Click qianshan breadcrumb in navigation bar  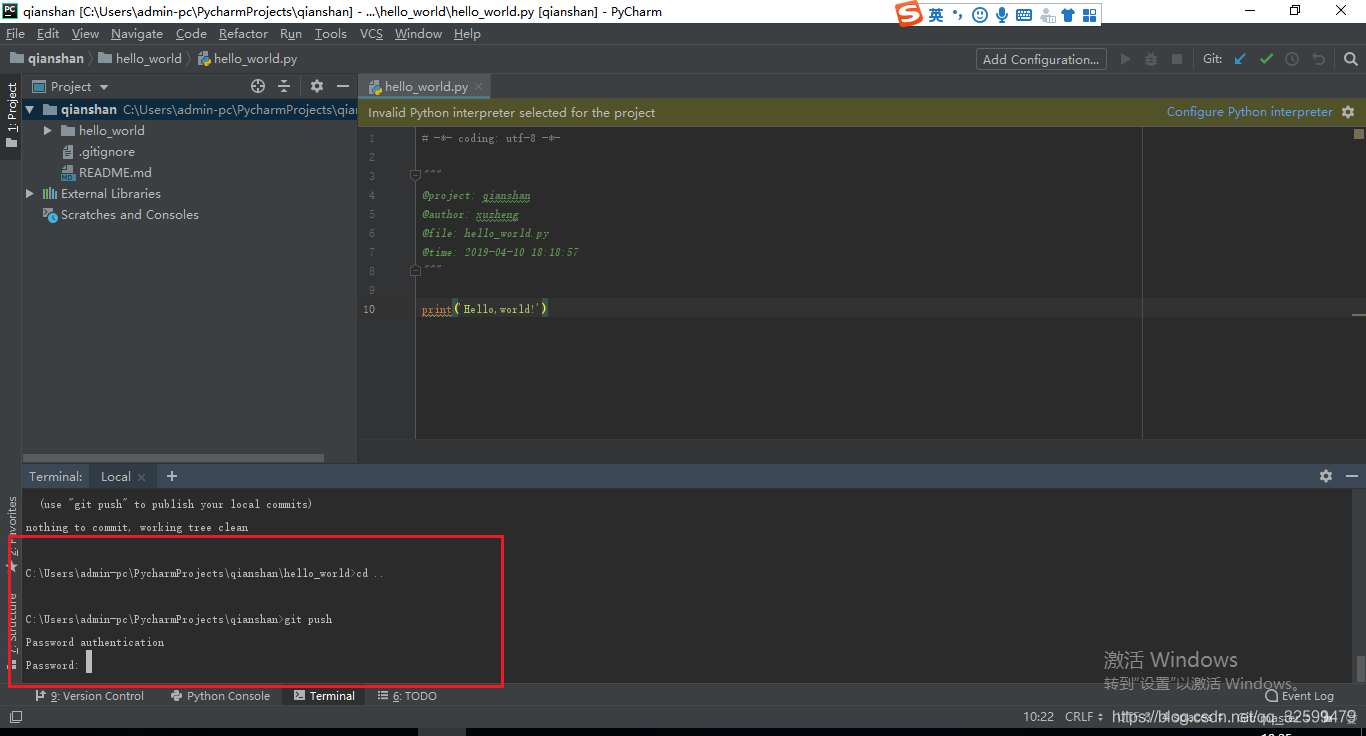pyautogui.click(x=47, y=59)
